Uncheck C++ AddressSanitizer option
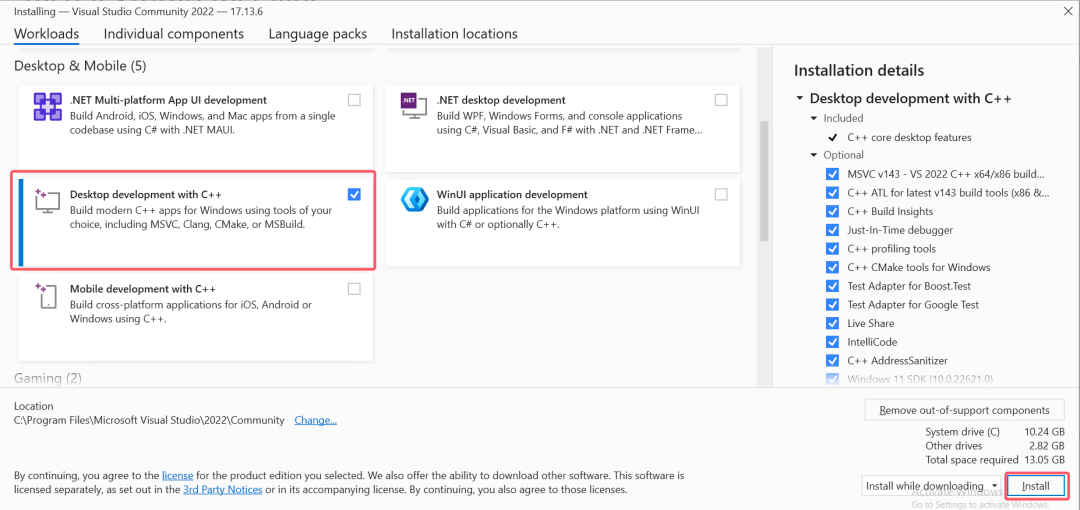 tap(832, 360)
